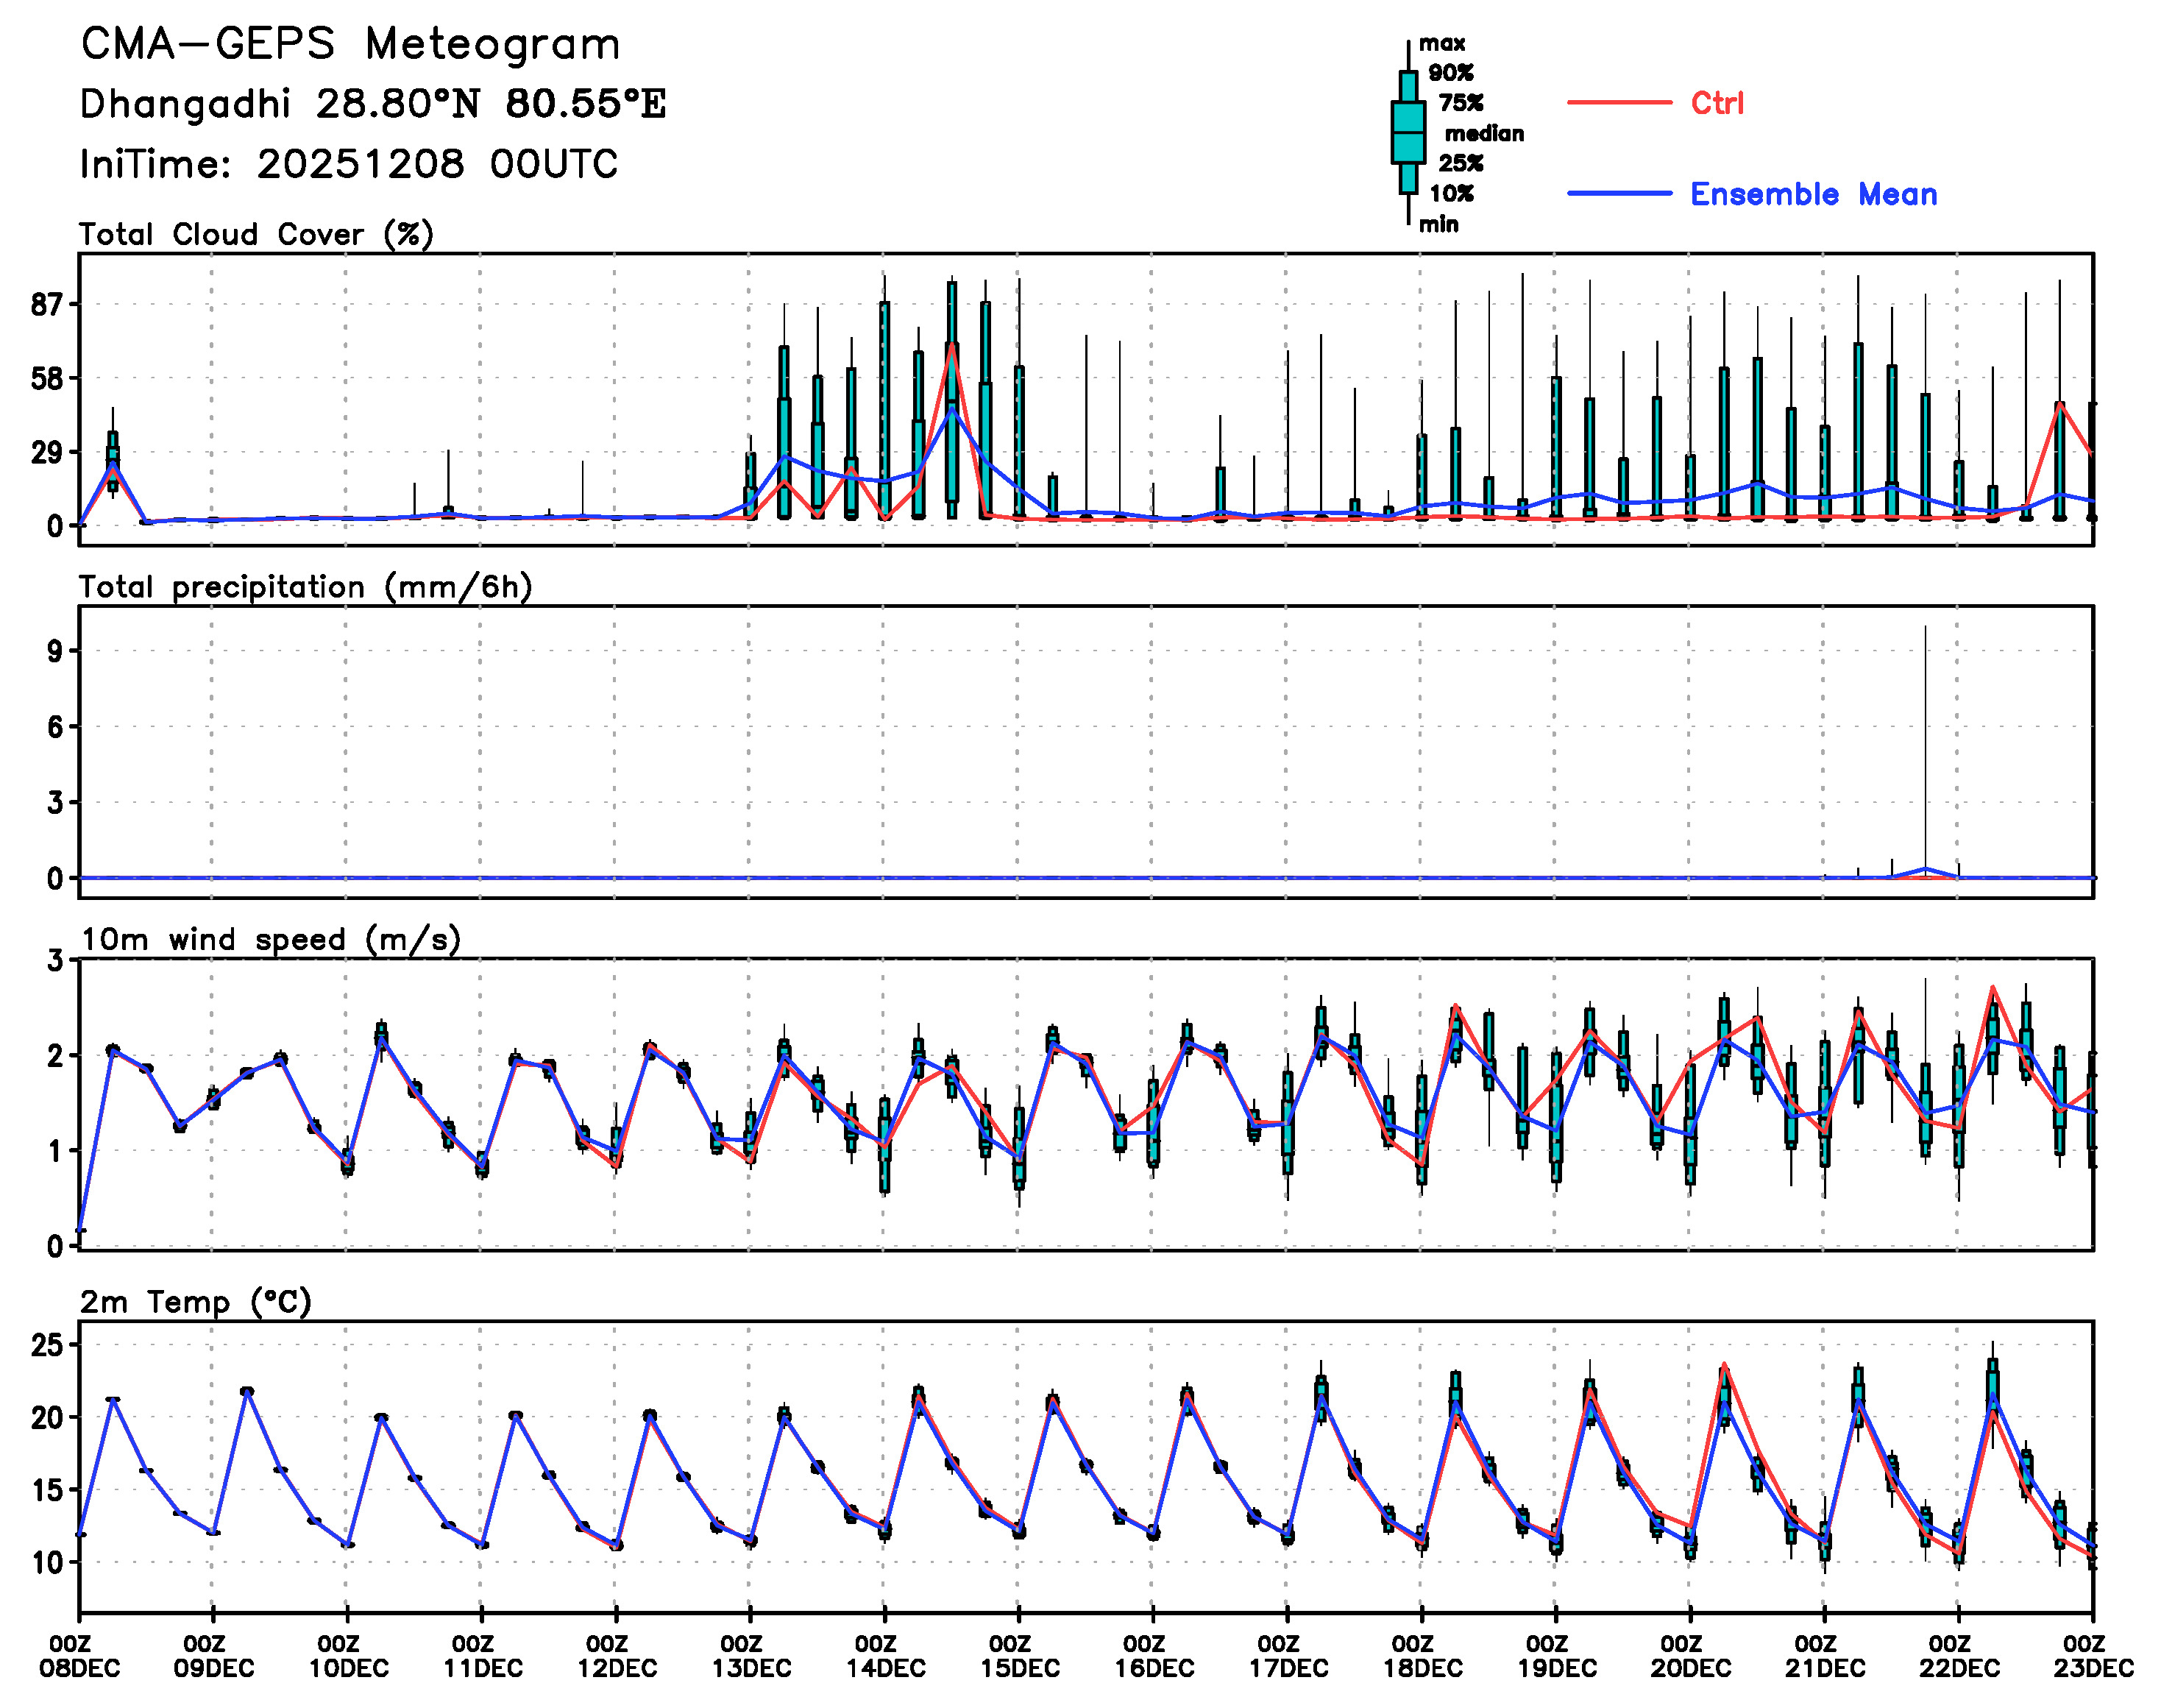Click the 00Z 20DEC time axis label
2161x1708 pixels.
tap(1690, 1657)
